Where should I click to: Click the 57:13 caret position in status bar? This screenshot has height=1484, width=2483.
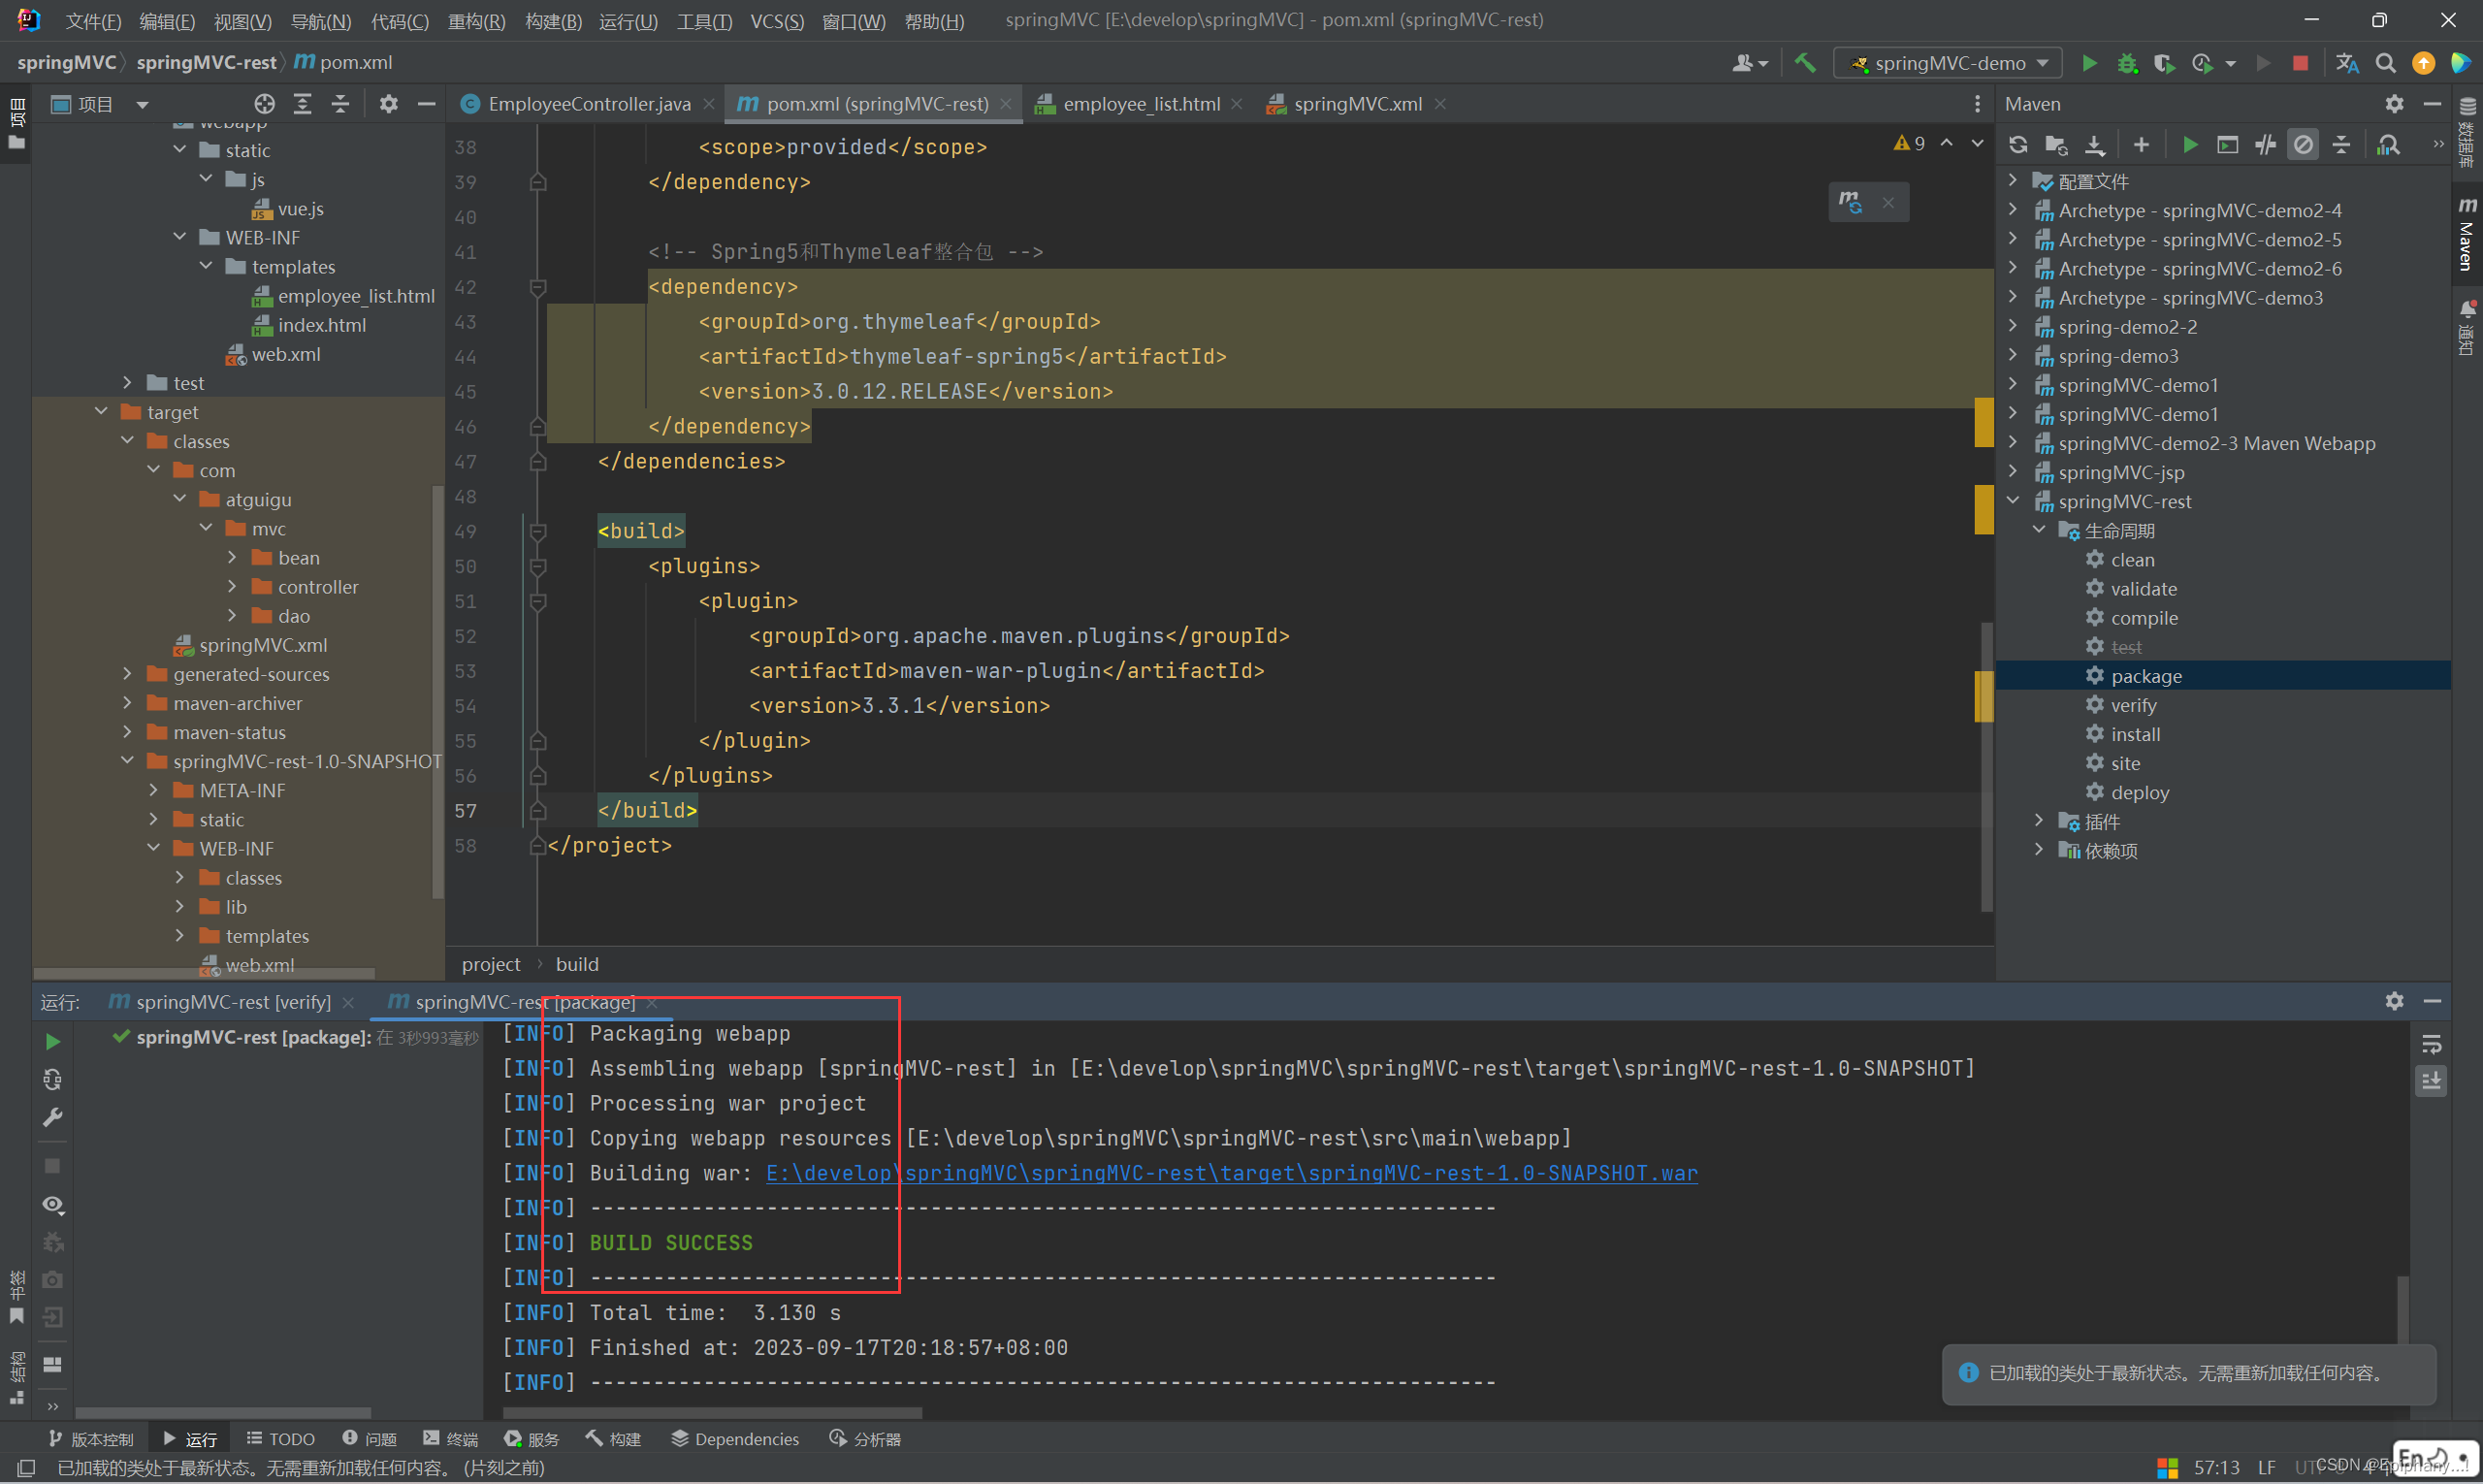coord(2216,1468)
